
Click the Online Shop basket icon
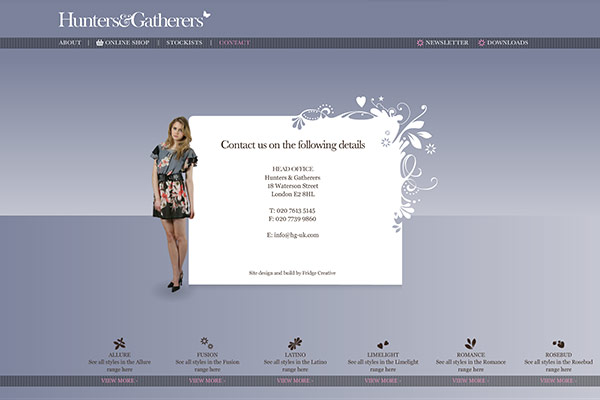100,43
